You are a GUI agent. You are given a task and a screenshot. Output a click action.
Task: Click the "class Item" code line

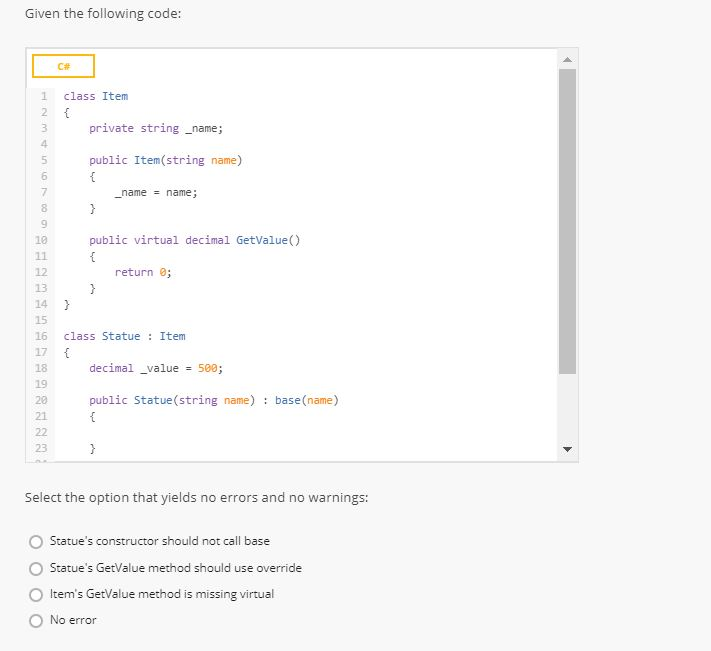click(96, 96)
